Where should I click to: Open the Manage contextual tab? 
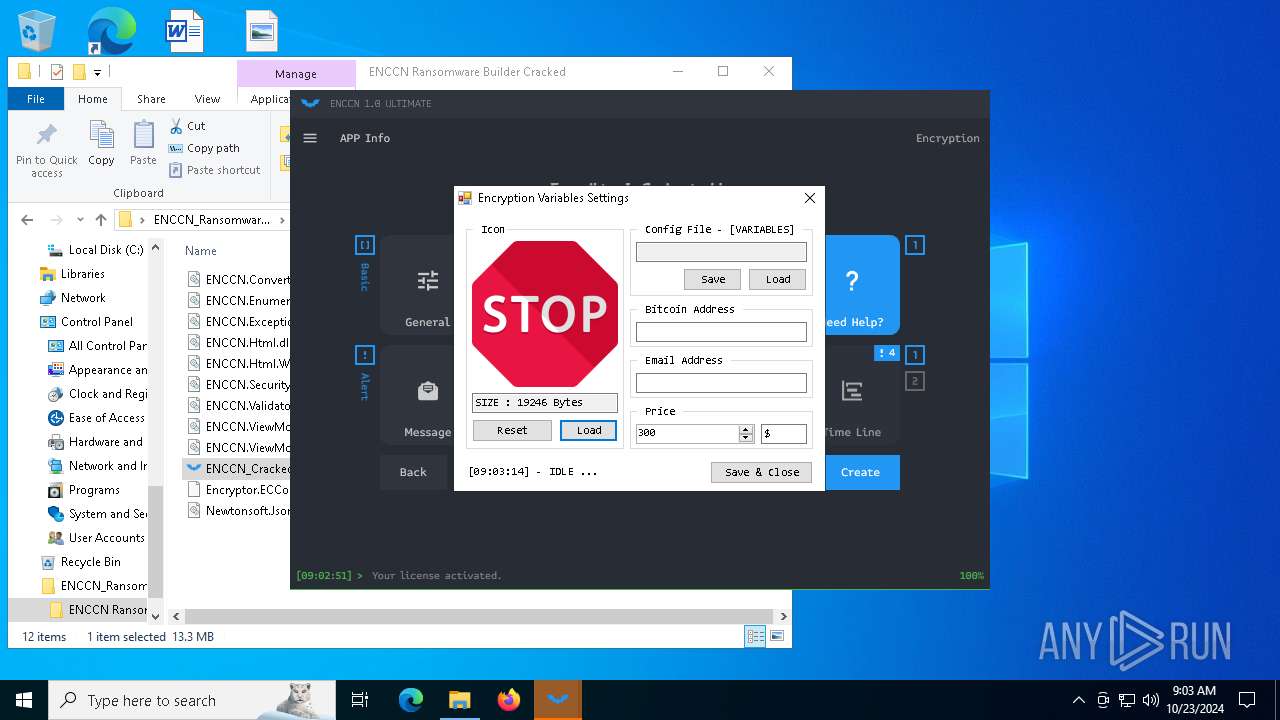[296, 74]
